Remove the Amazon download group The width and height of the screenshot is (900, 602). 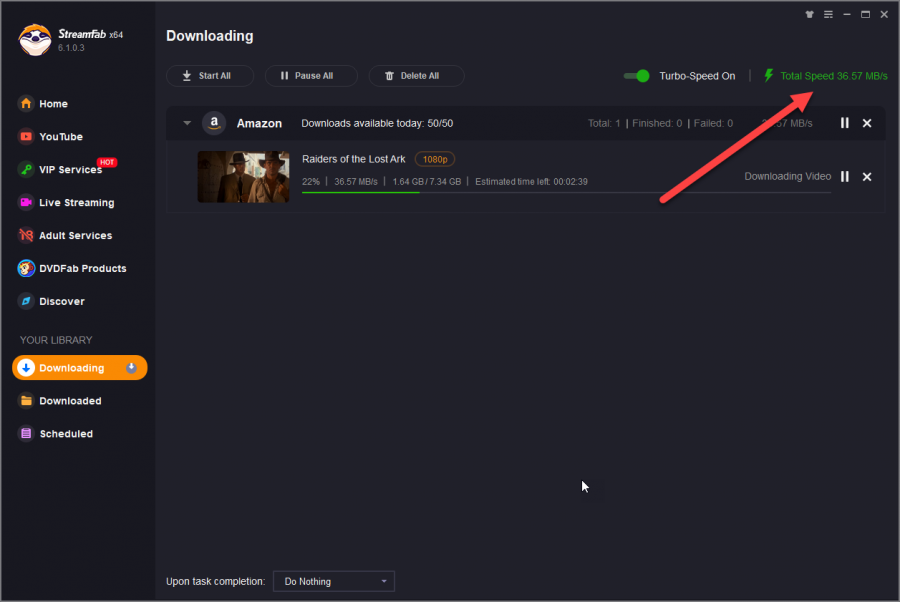(867, 123)
